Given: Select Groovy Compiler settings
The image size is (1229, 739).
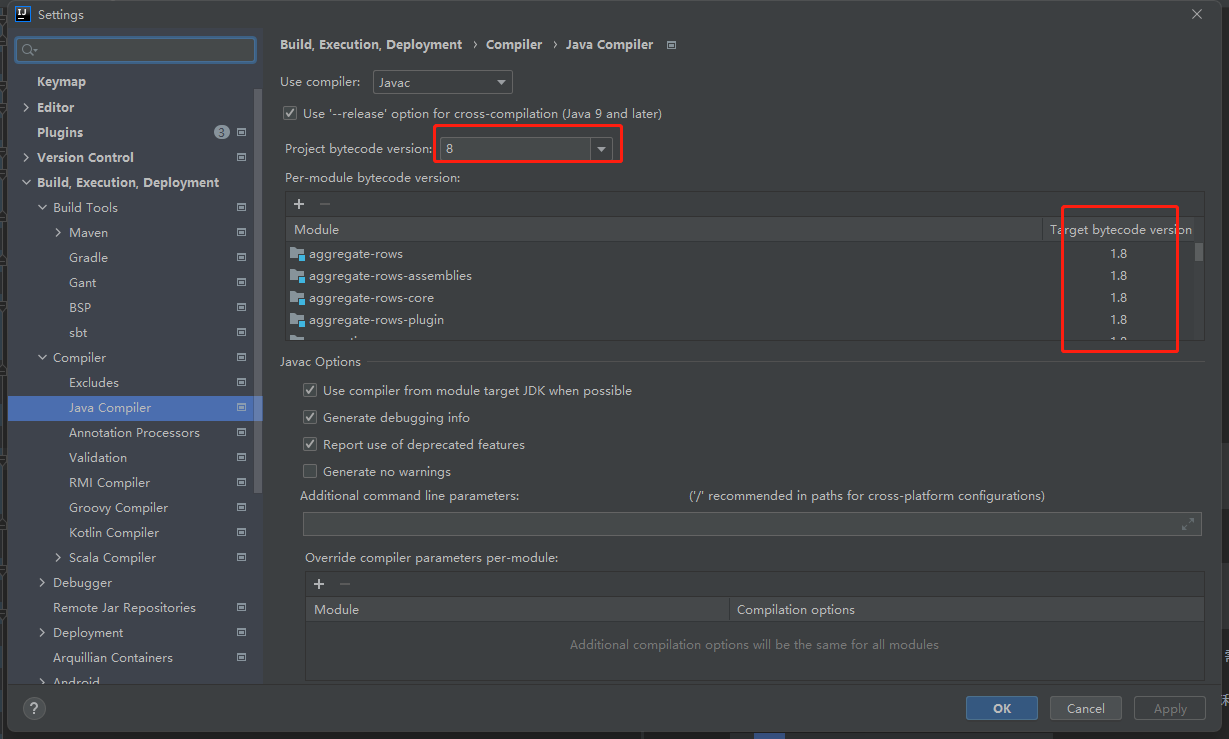Looking at the screenshot, I should coord(118,507).
